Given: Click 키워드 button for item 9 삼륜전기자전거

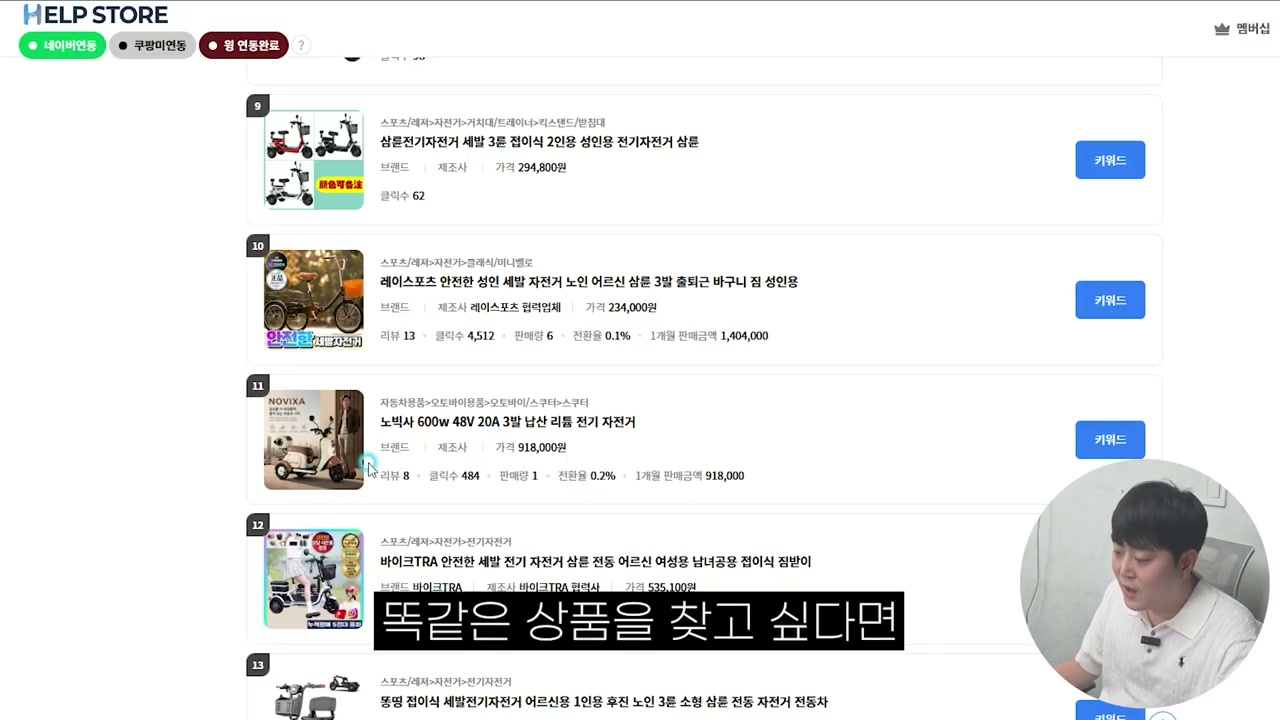Looking at the screenshot, I should (1110, 160).
